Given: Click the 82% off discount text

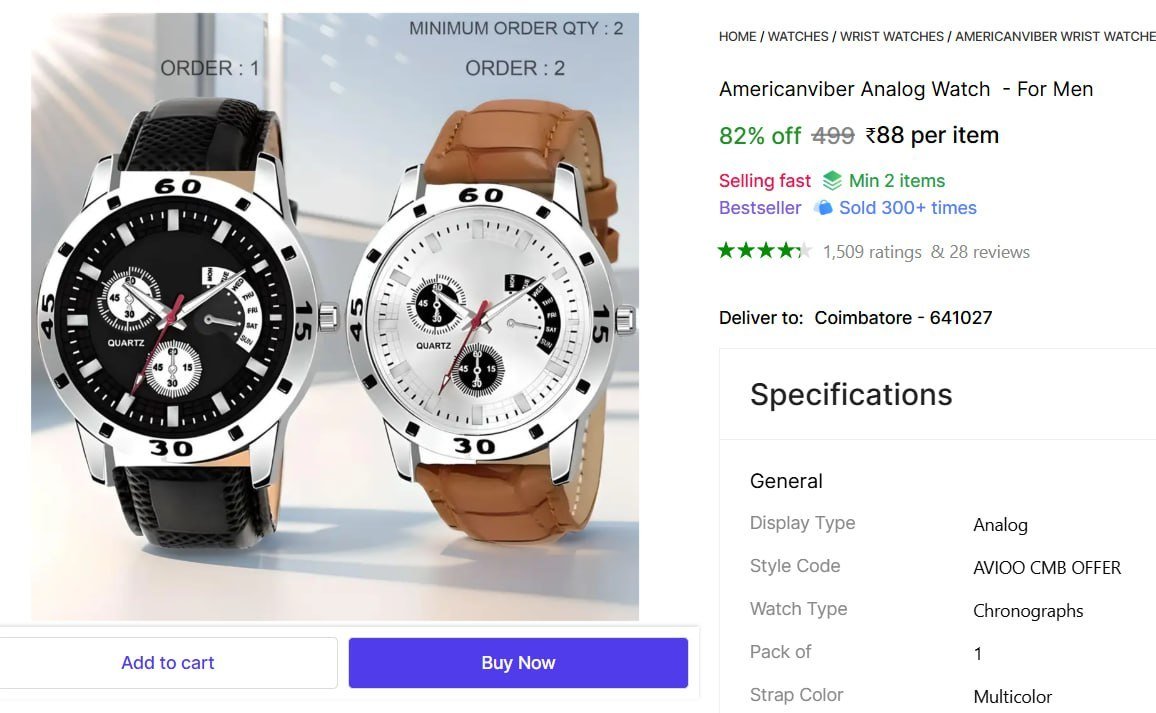Looking at the screenshot, I should [759, 135].
